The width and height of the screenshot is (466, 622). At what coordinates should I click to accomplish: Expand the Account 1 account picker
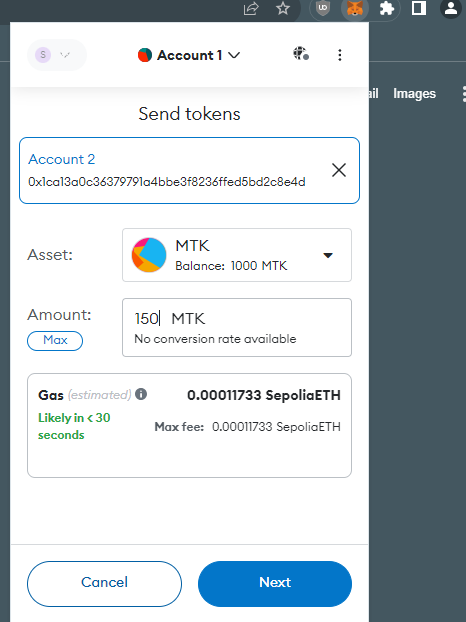click(x=189, y=55)
